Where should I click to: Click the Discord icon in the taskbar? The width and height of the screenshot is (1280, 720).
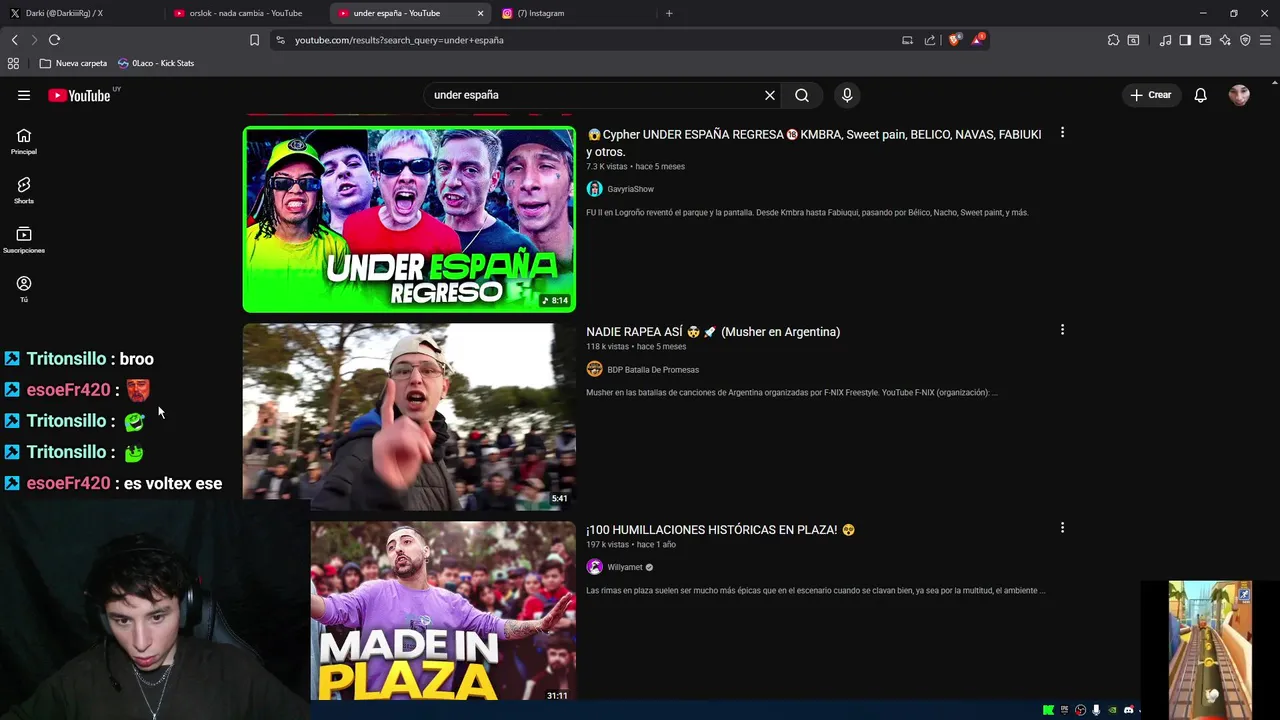(x=1128, y=710)
